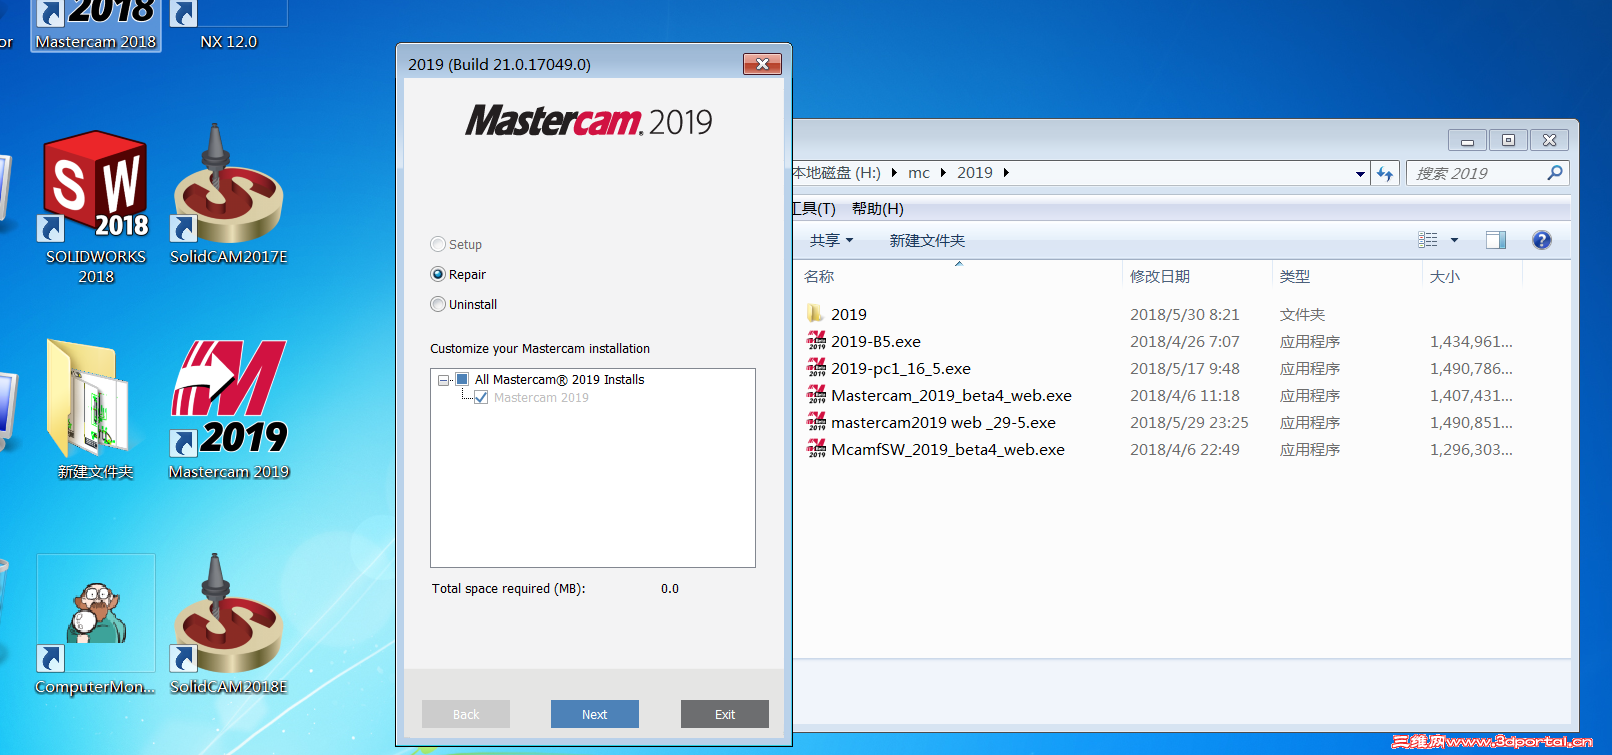Open the view options dropdown arrow in Explorer

pyautogui.click(x=1454, y=240)
